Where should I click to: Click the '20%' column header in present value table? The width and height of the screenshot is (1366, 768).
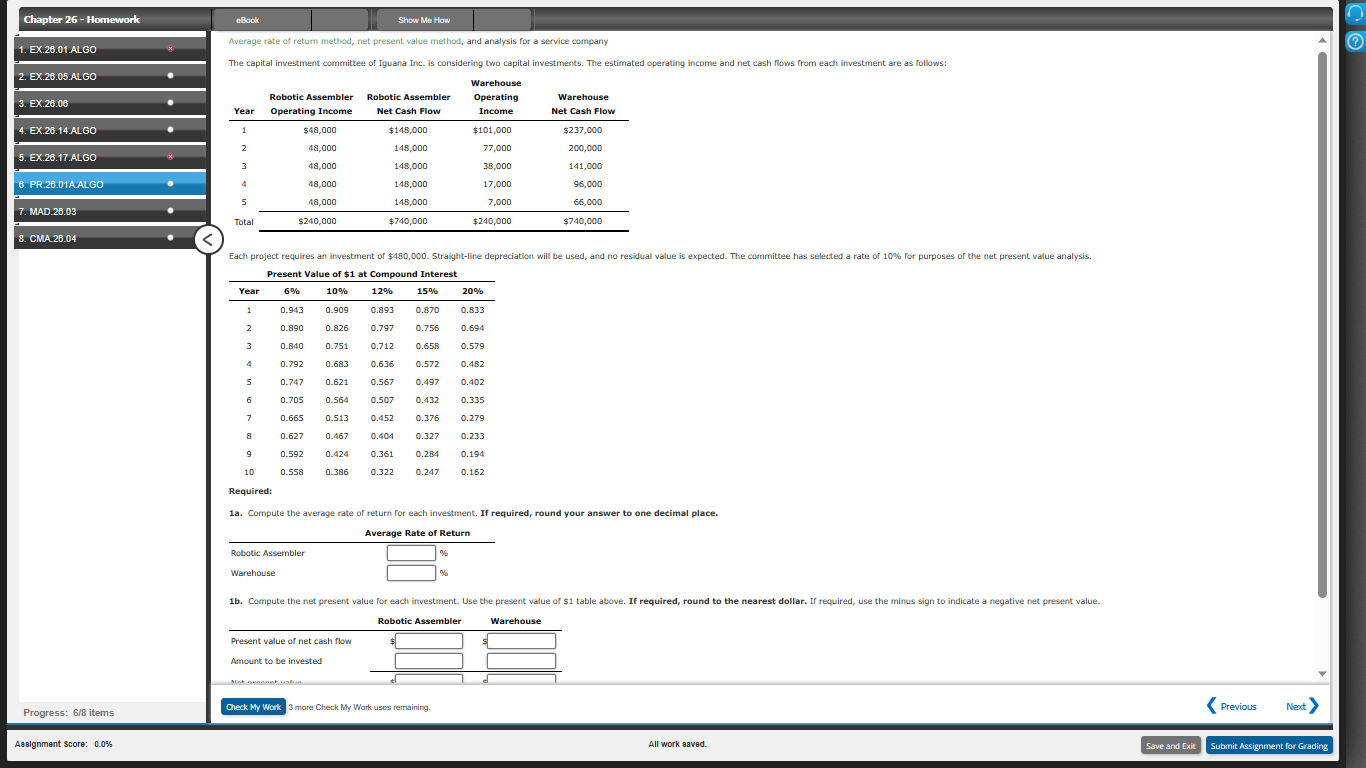(472, 291)
